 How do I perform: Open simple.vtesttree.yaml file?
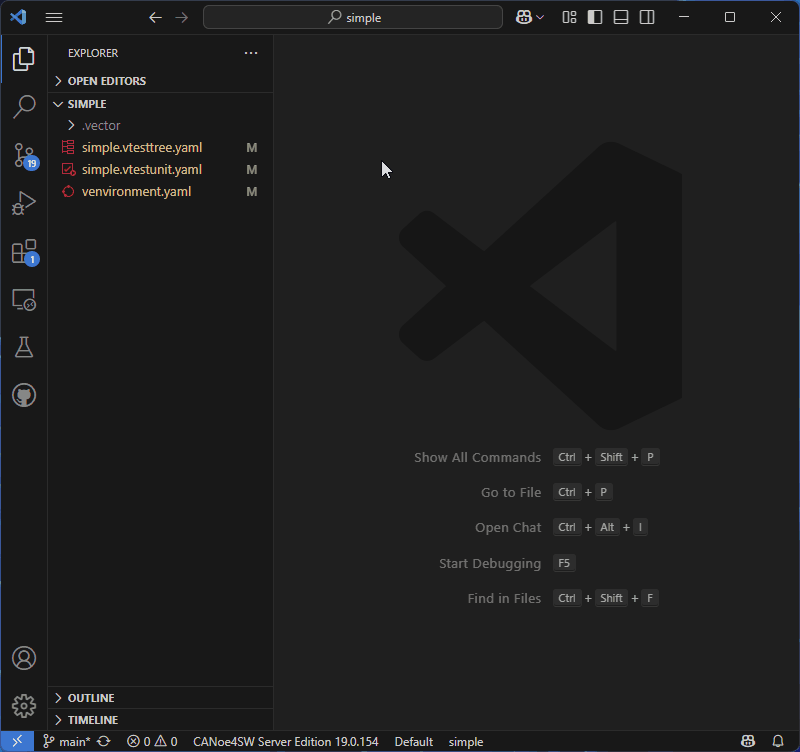pos(161,147)
